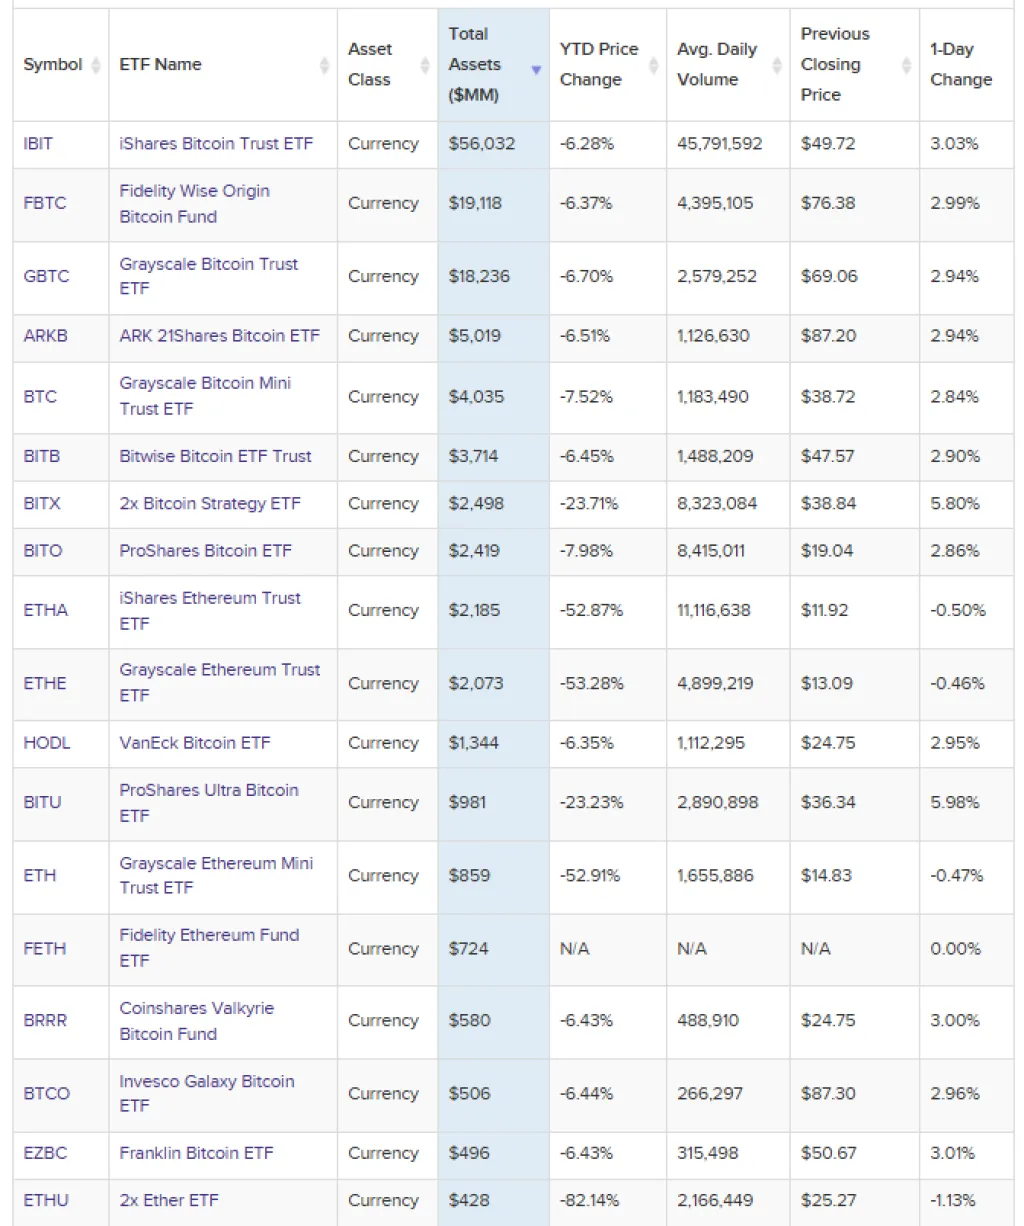Image resolution: width=1024 pixels, height=1226 pixels.
Task: Click the Asset Class column header
Action: point(370,65)
